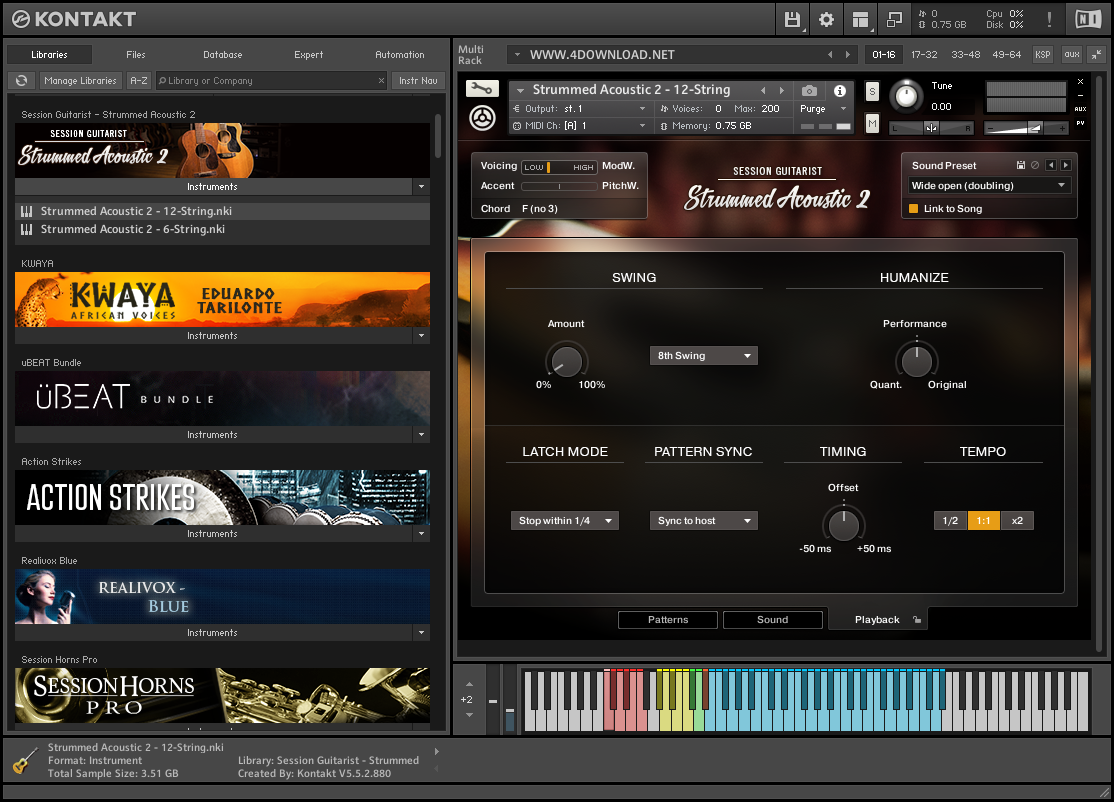Click the Humanize Performance knob
Screen dimensions: 1114x802
click(x=916, y=360)
